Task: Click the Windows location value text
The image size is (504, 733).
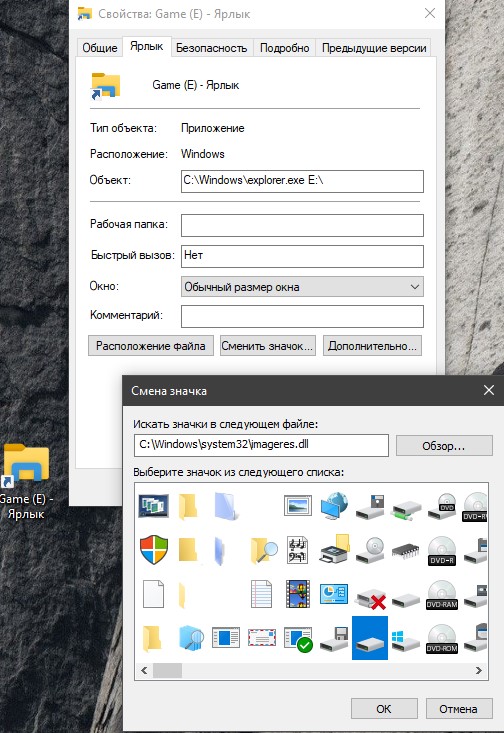Action: 202,154
